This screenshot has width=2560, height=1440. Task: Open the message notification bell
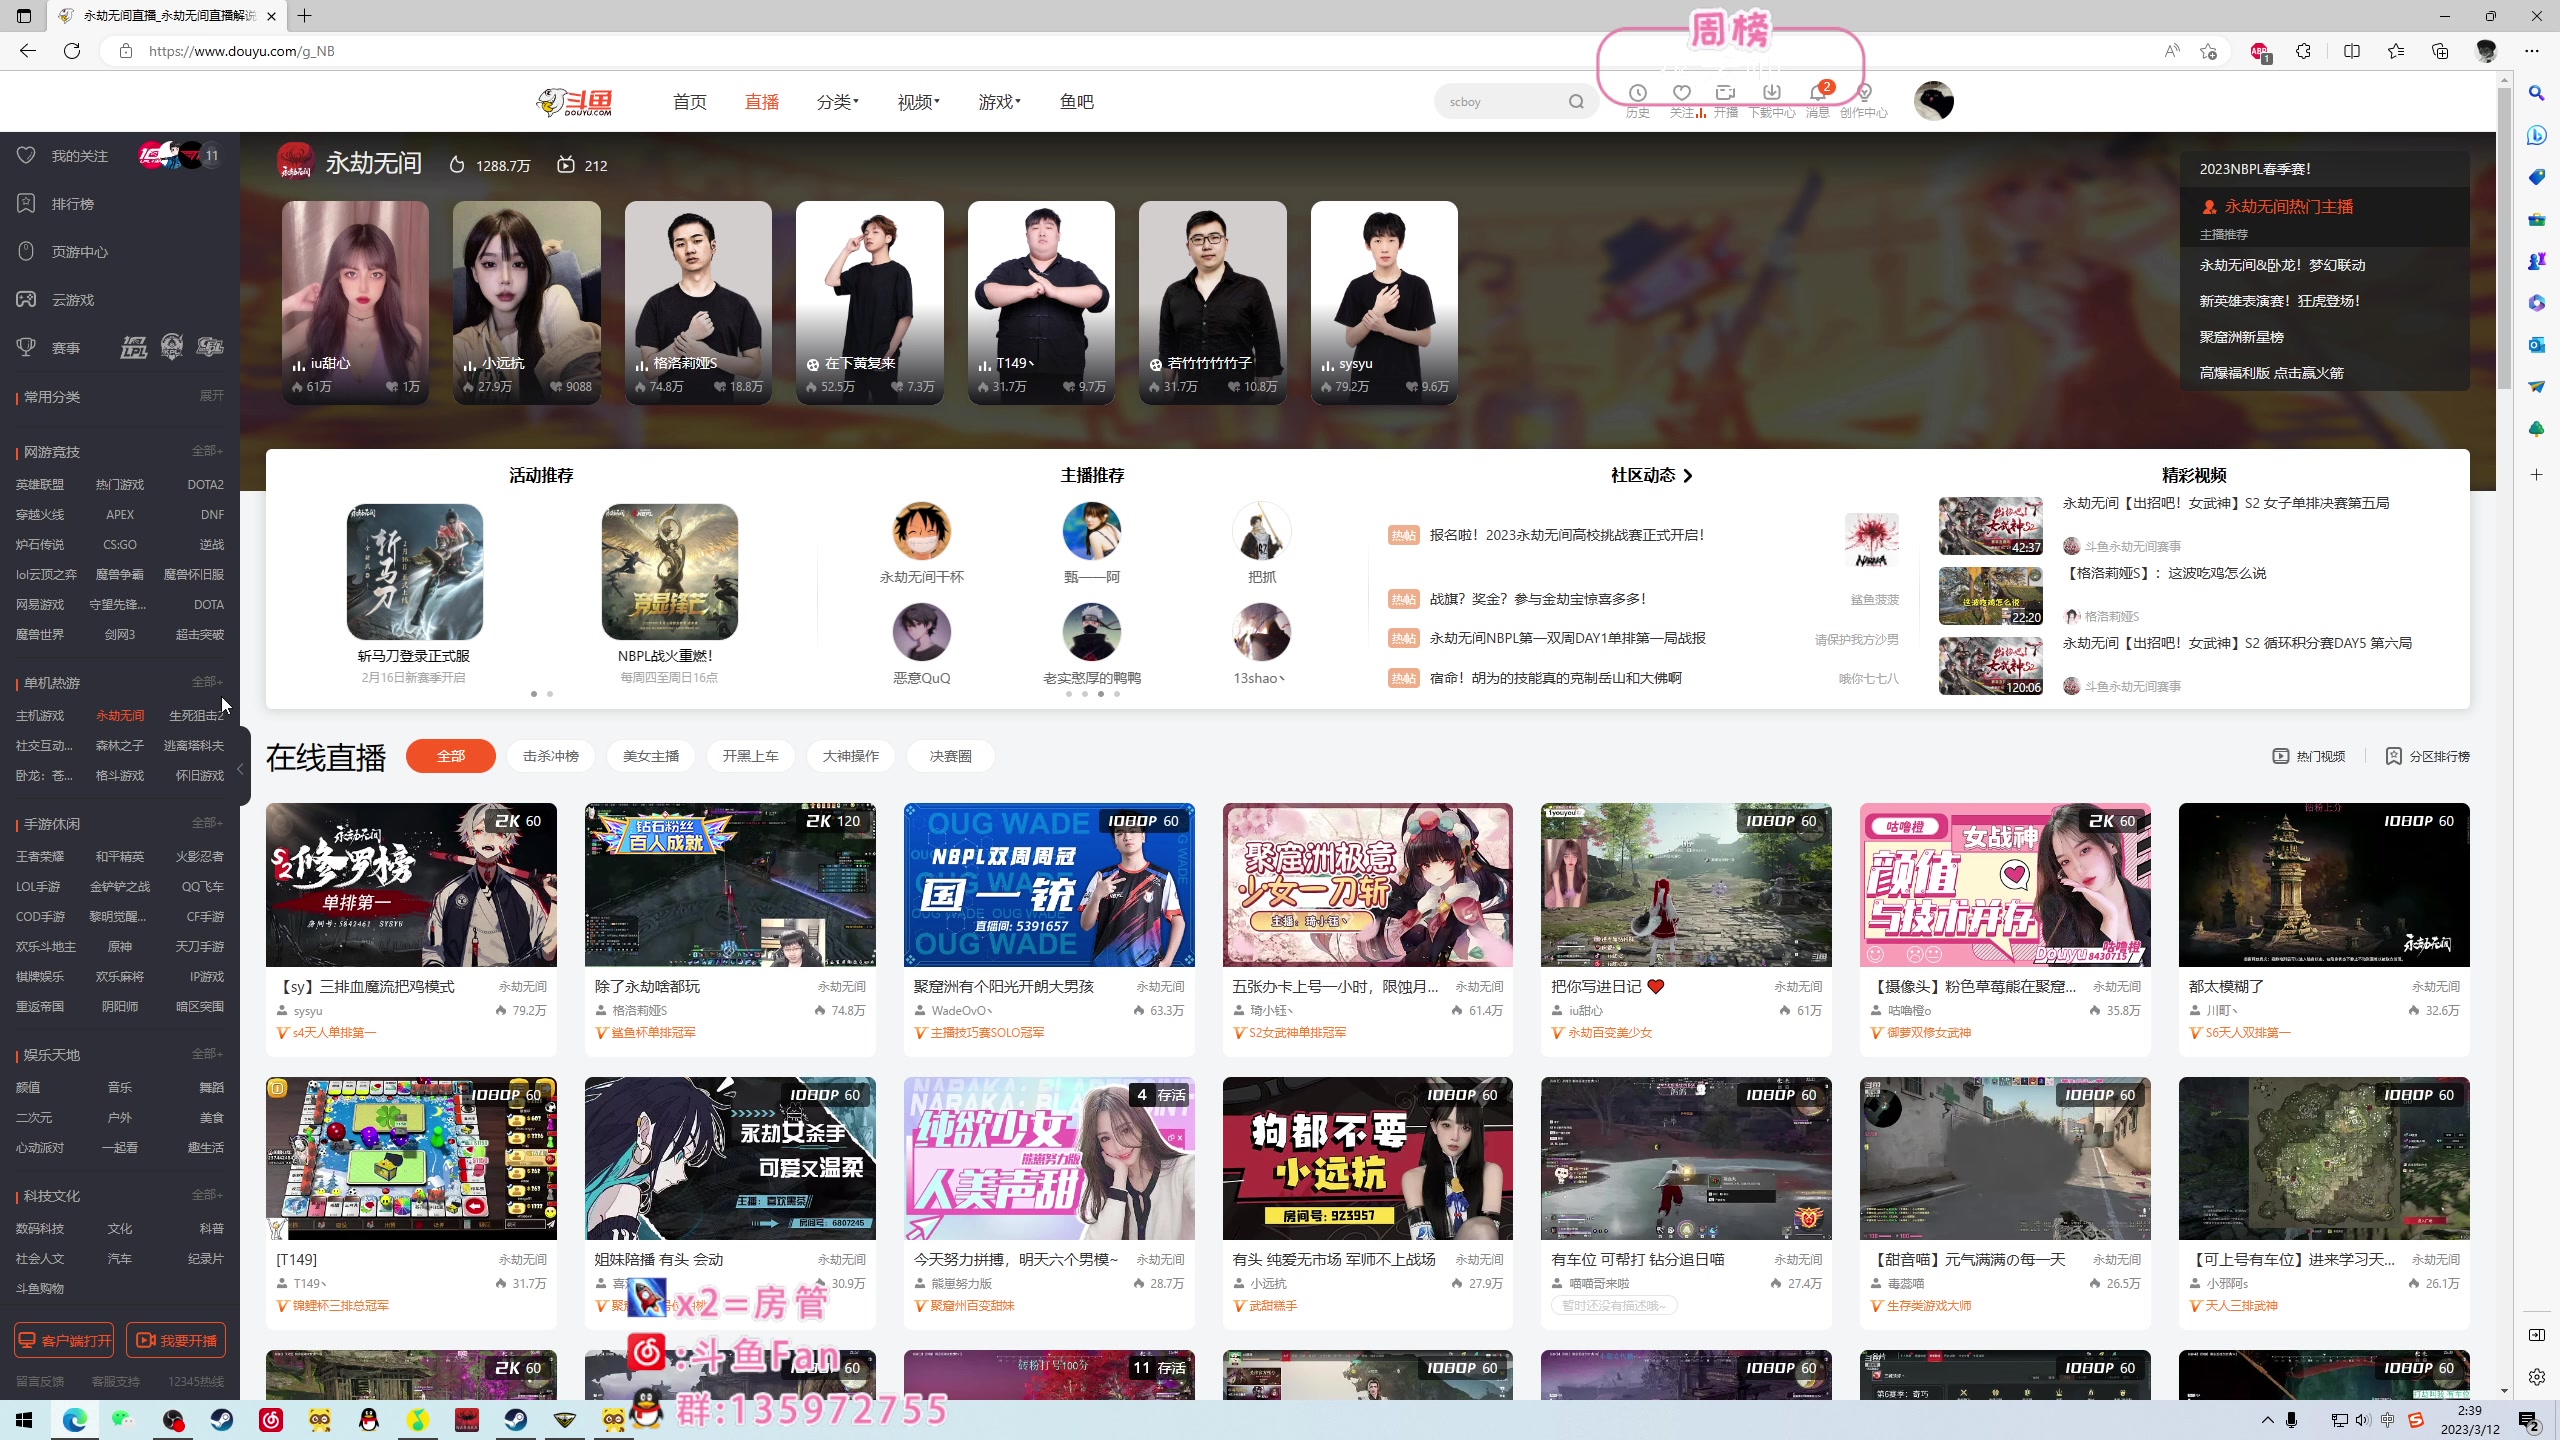pos(1817,93)
